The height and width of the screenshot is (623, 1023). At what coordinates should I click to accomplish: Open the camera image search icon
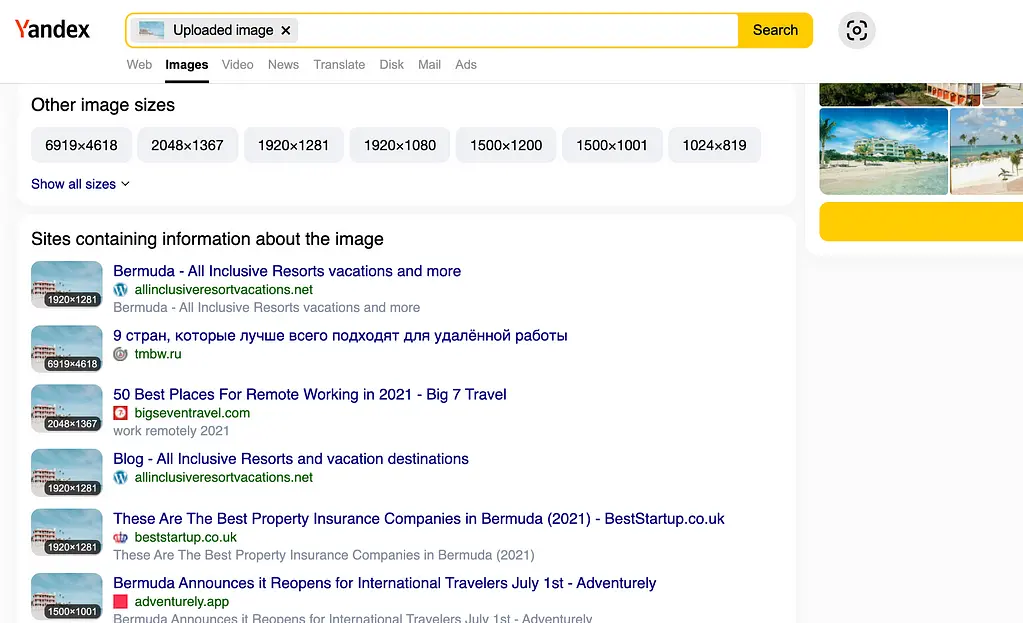pyautogui.click(x=856, y=30)
